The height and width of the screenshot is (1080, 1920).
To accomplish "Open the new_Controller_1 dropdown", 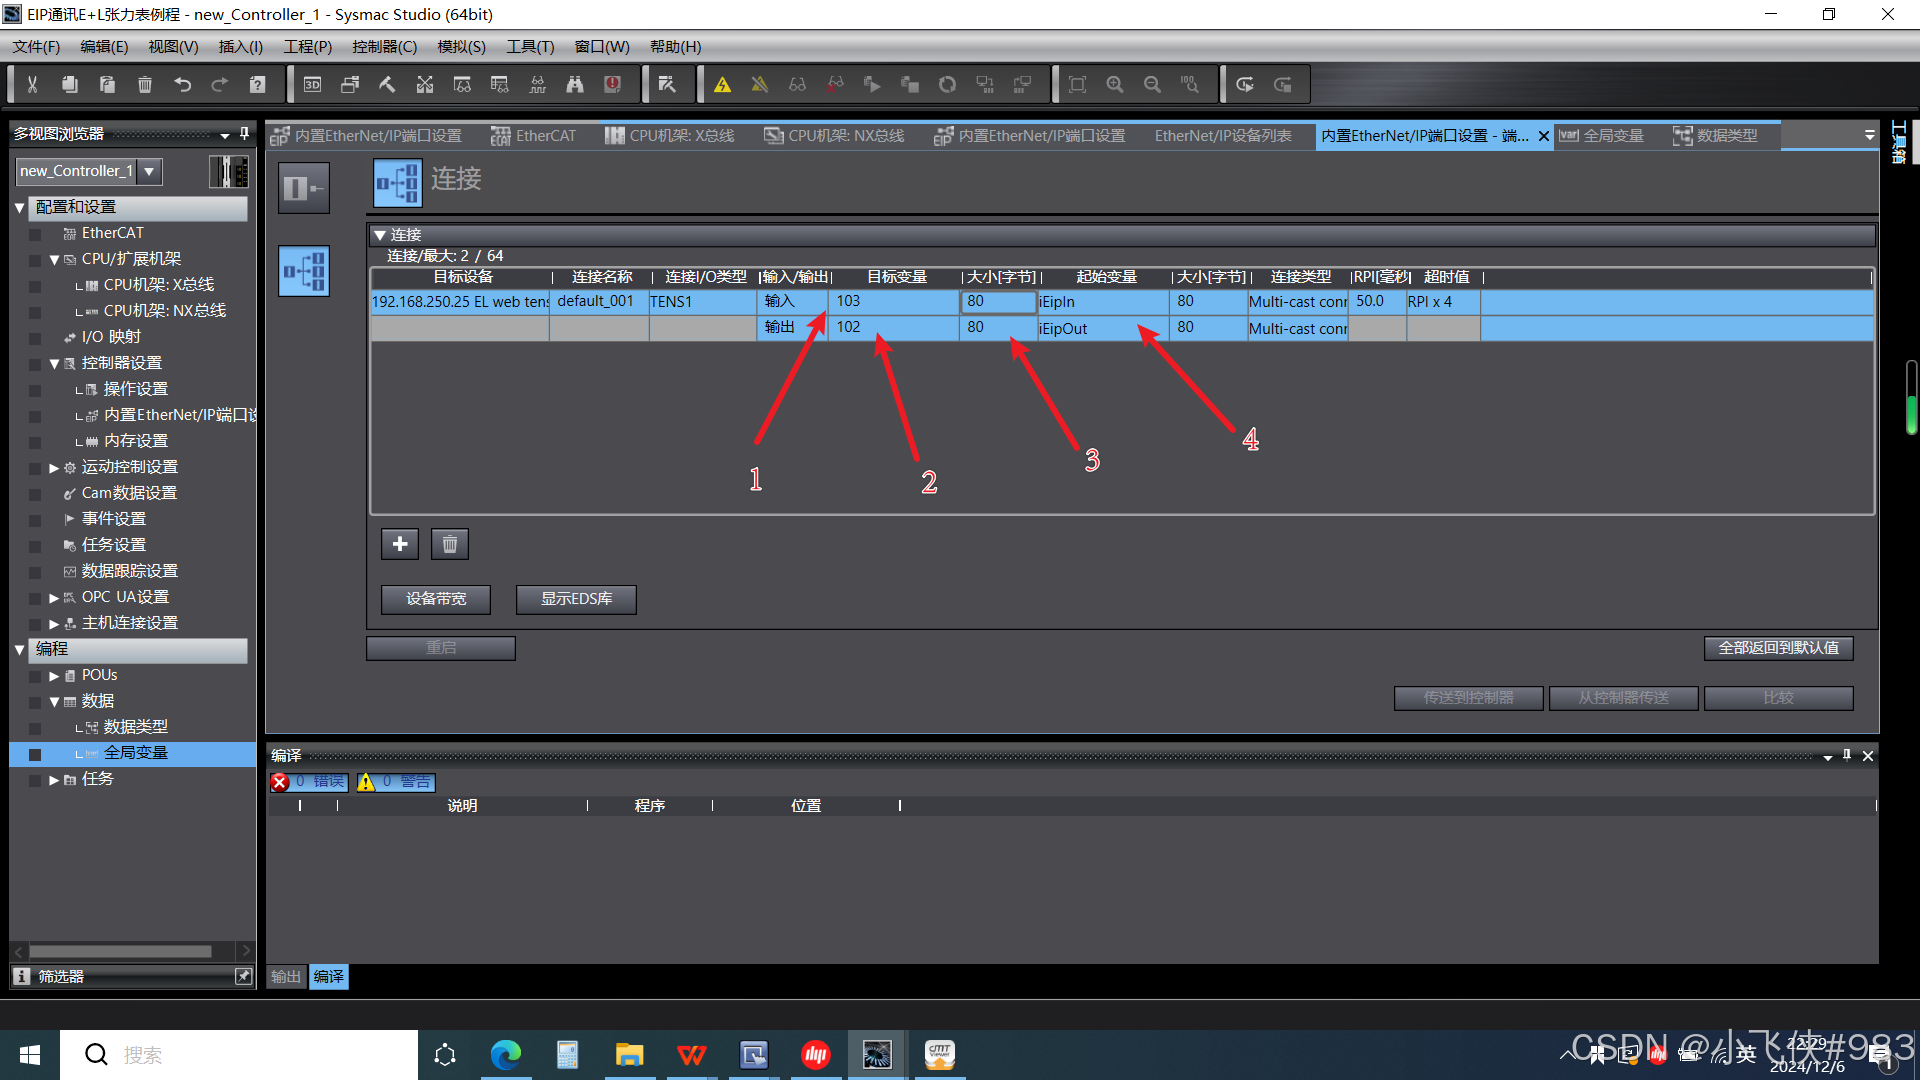I will [149, 171].
